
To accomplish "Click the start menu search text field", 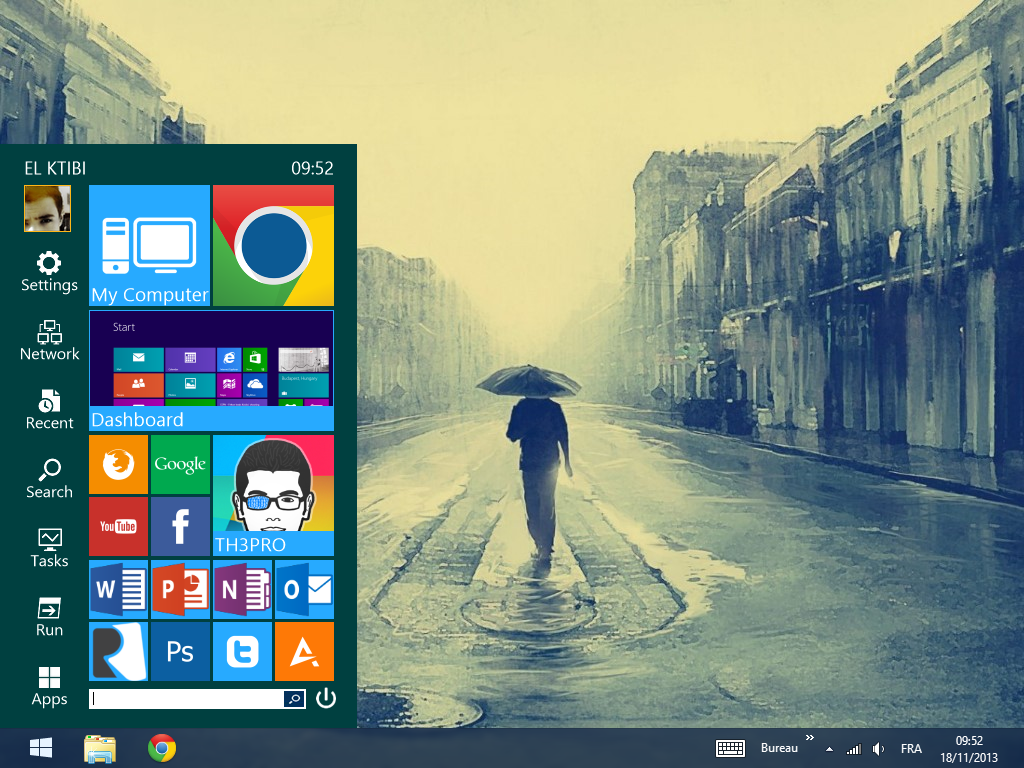I will (186, 699).
